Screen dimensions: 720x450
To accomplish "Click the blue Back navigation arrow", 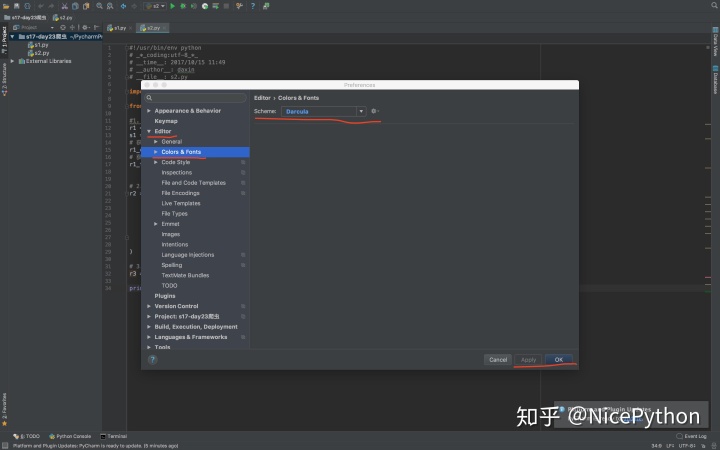I will point(124,6).
